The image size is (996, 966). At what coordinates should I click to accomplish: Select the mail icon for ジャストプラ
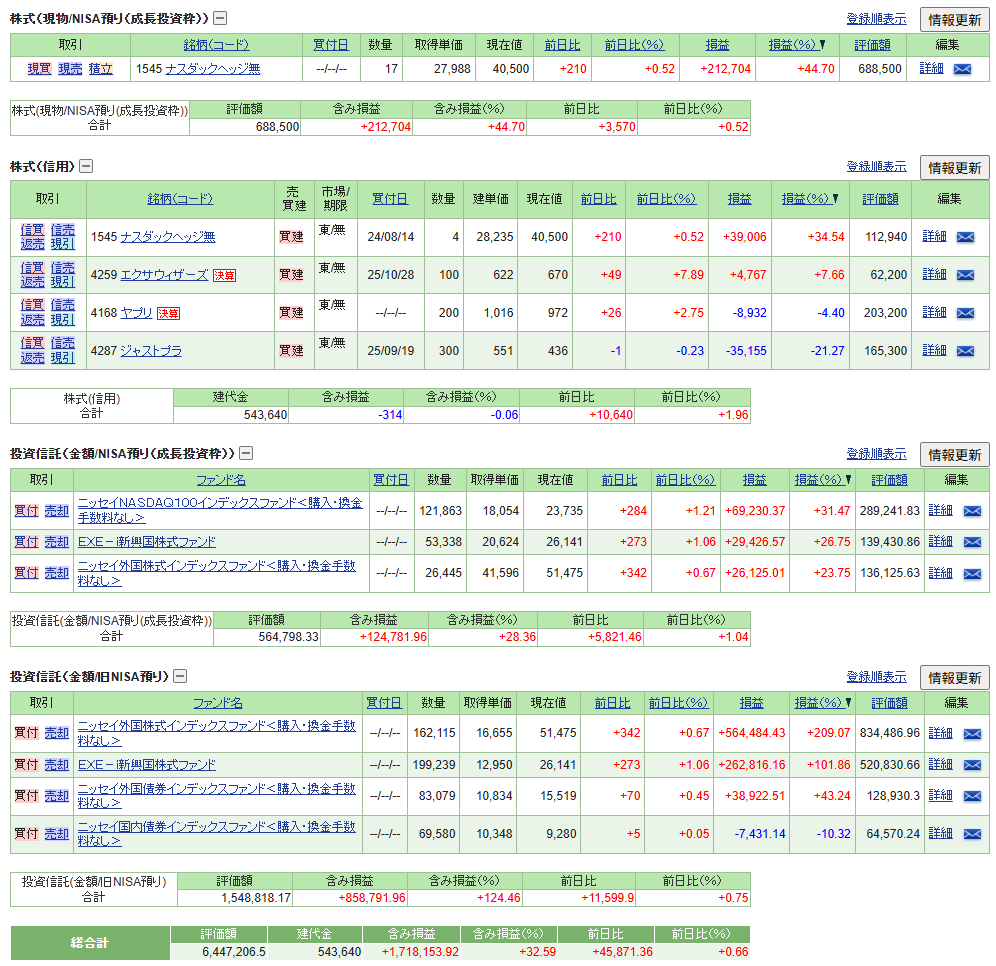(966, 351)
